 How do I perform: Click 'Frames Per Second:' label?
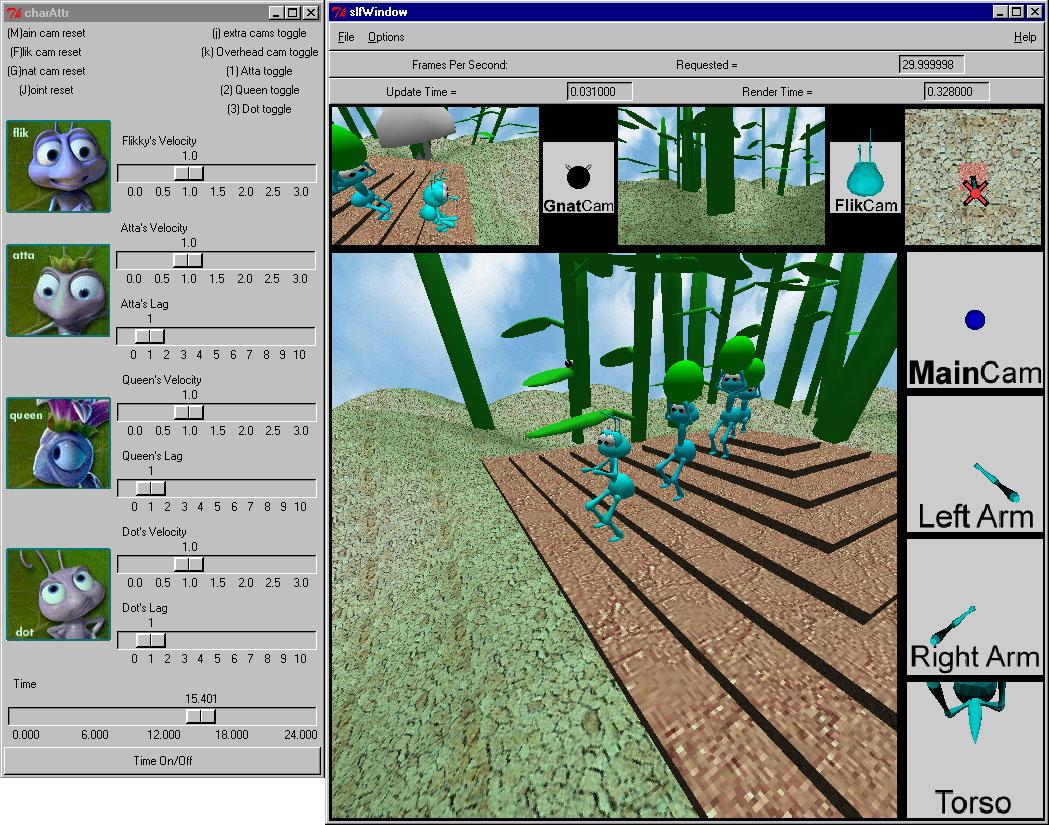click(460, 65)
